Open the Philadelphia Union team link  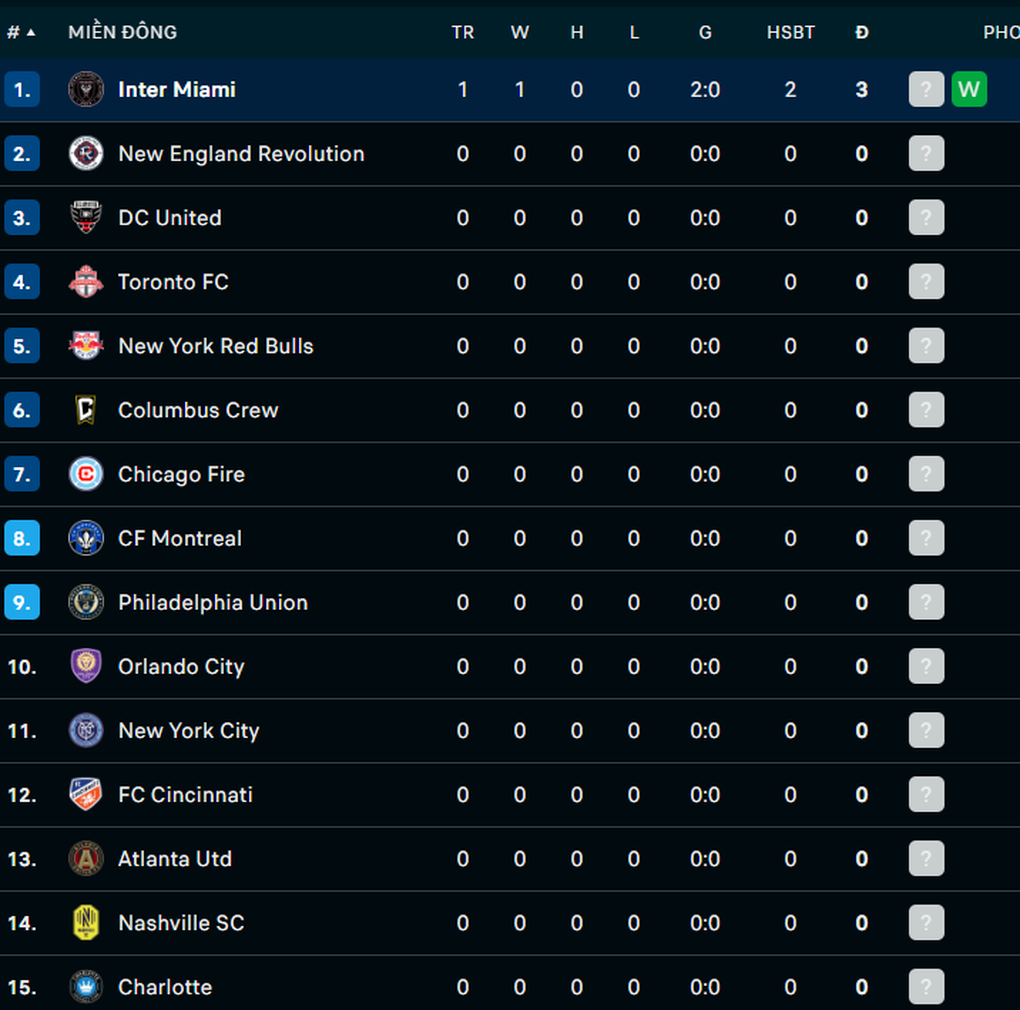[x=213, y=602]
